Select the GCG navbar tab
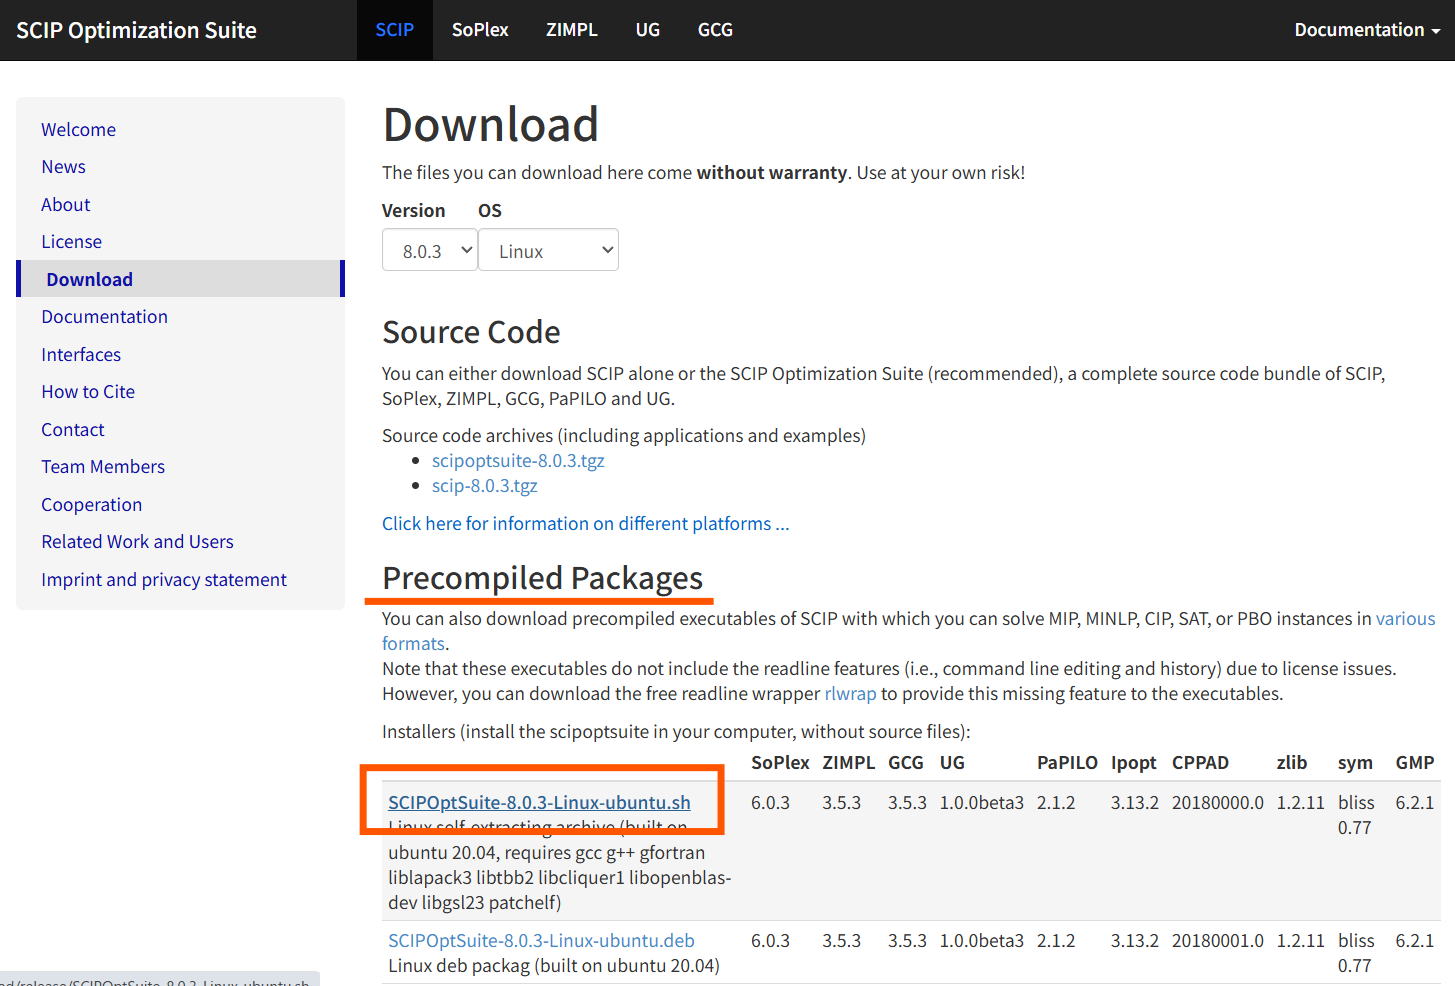 coord(715,30)
